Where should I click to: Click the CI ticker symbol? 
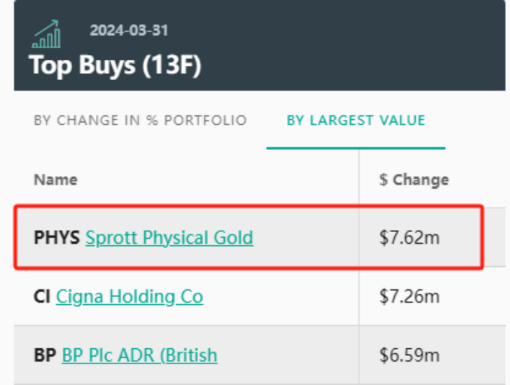42,296
